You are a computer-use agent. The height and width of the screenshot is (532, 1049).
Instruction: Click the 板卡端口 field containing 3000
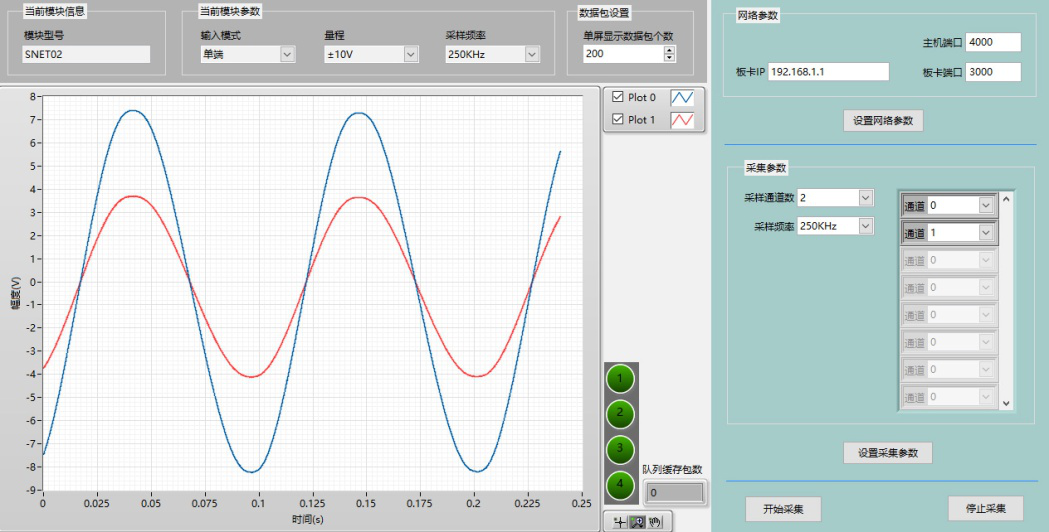tap(993, 72)
